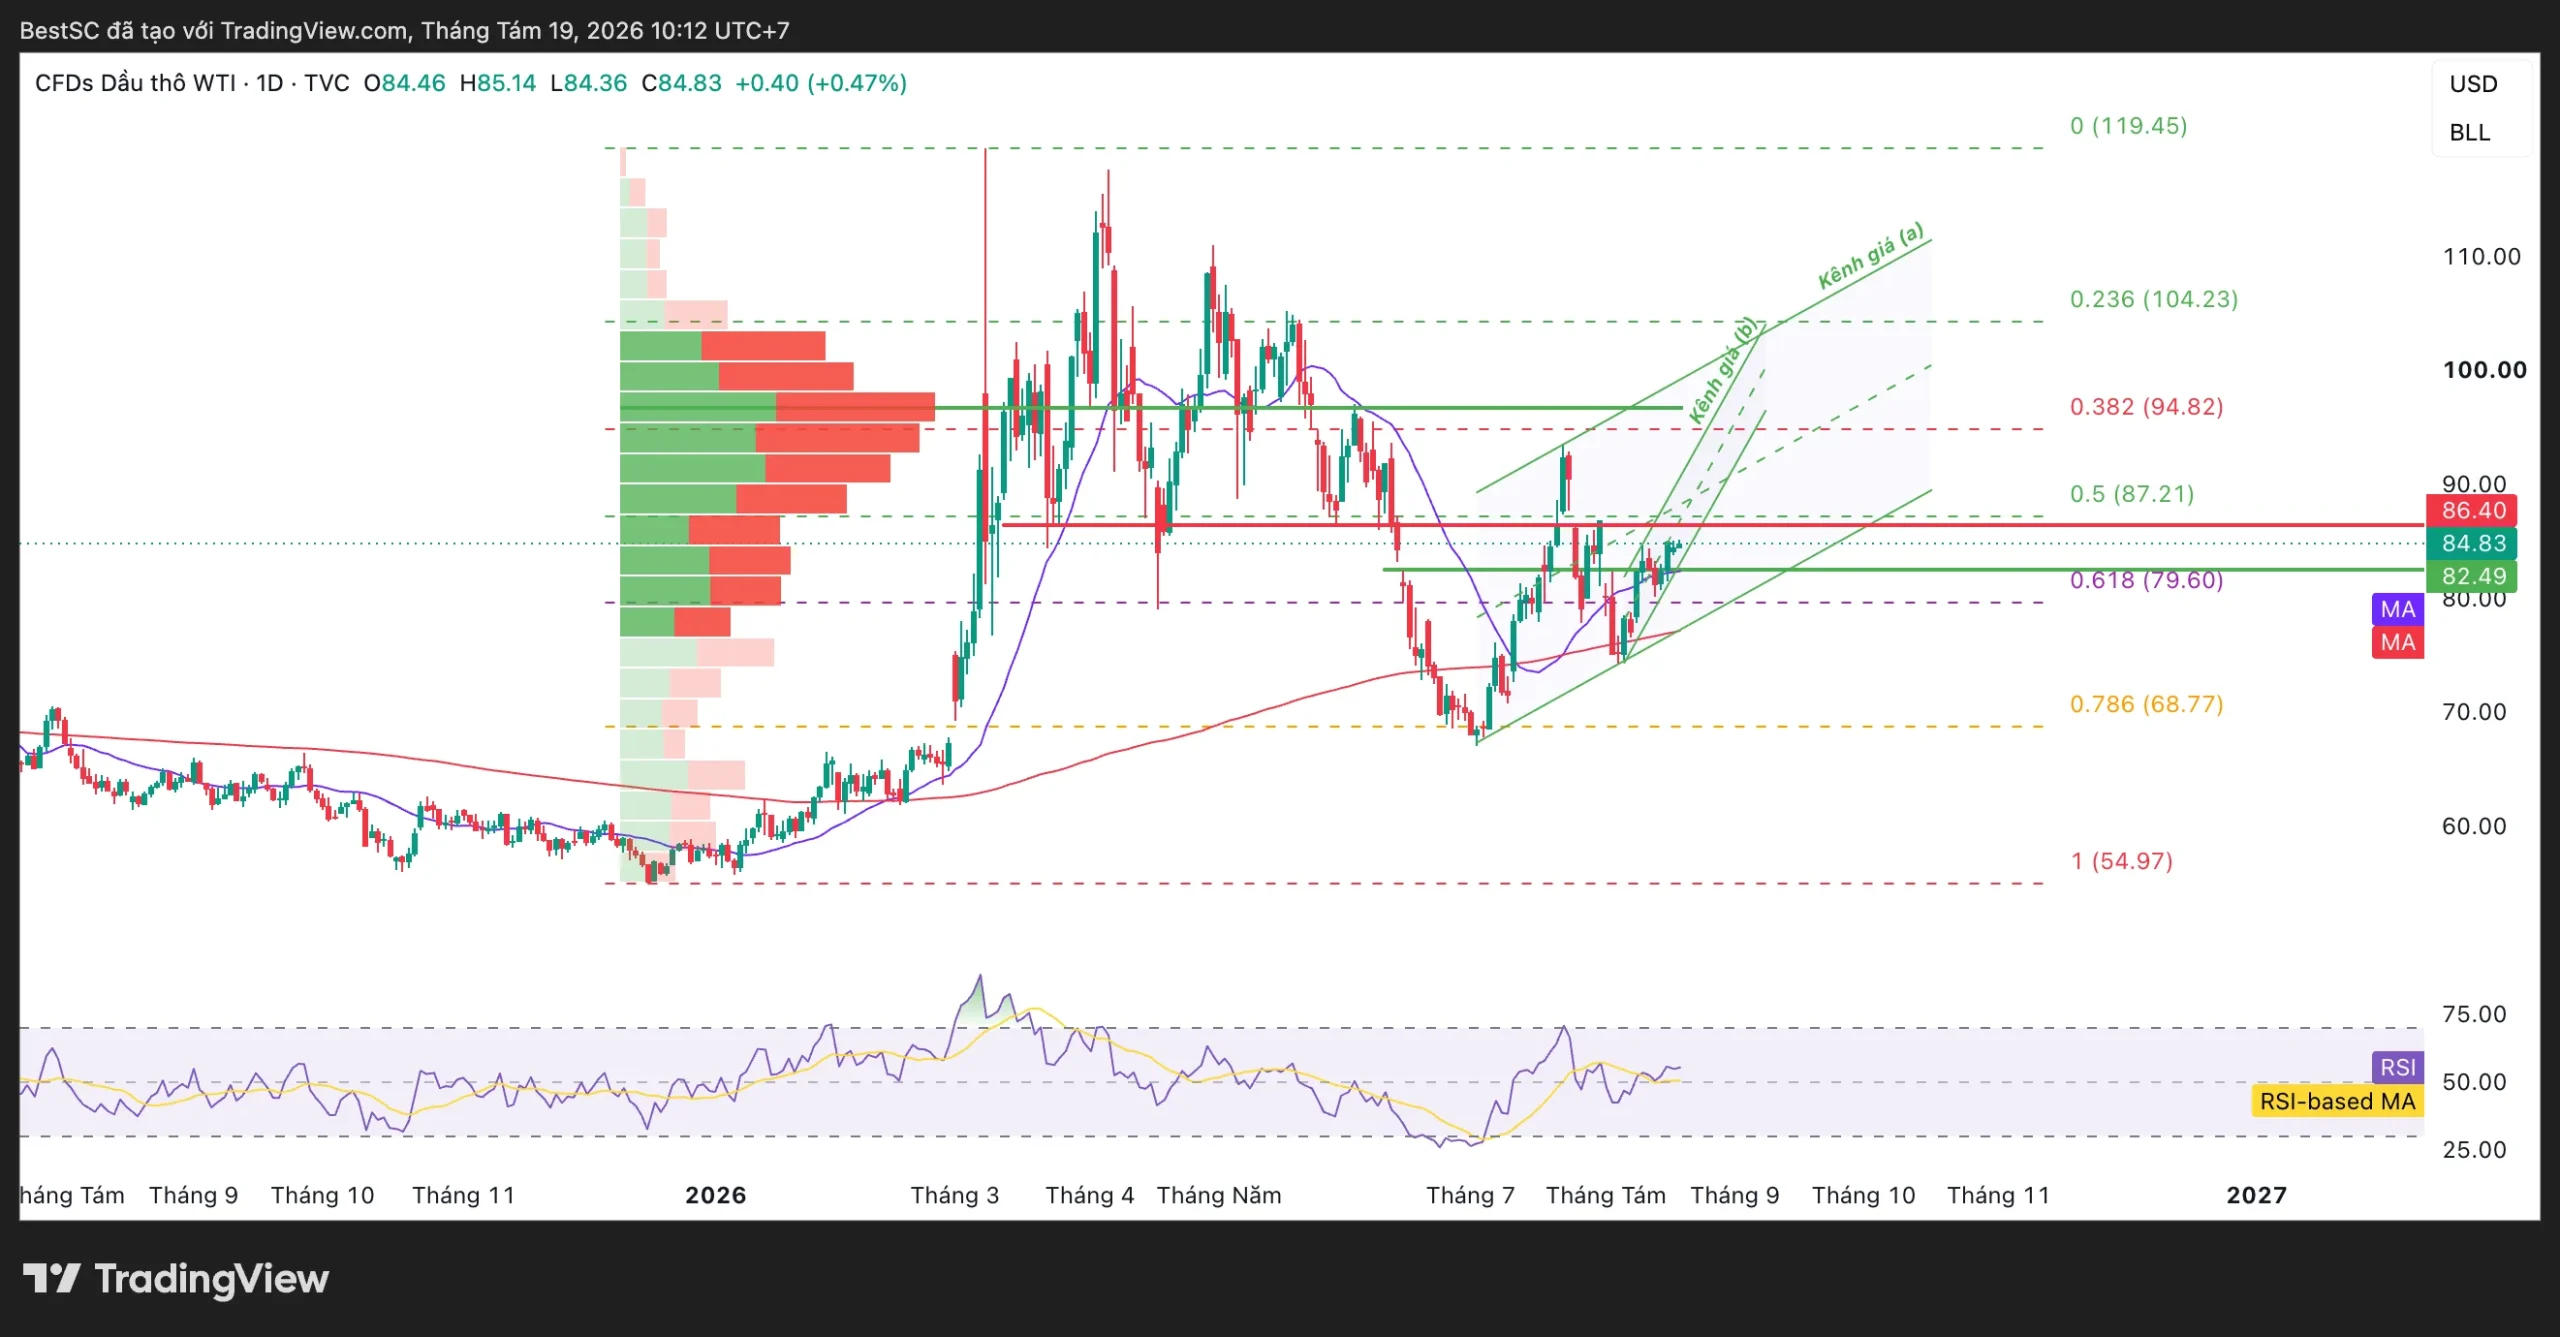Click the purple RSI label tag
This screenshot has height=1337, width=2560.
(2397, 1067)
